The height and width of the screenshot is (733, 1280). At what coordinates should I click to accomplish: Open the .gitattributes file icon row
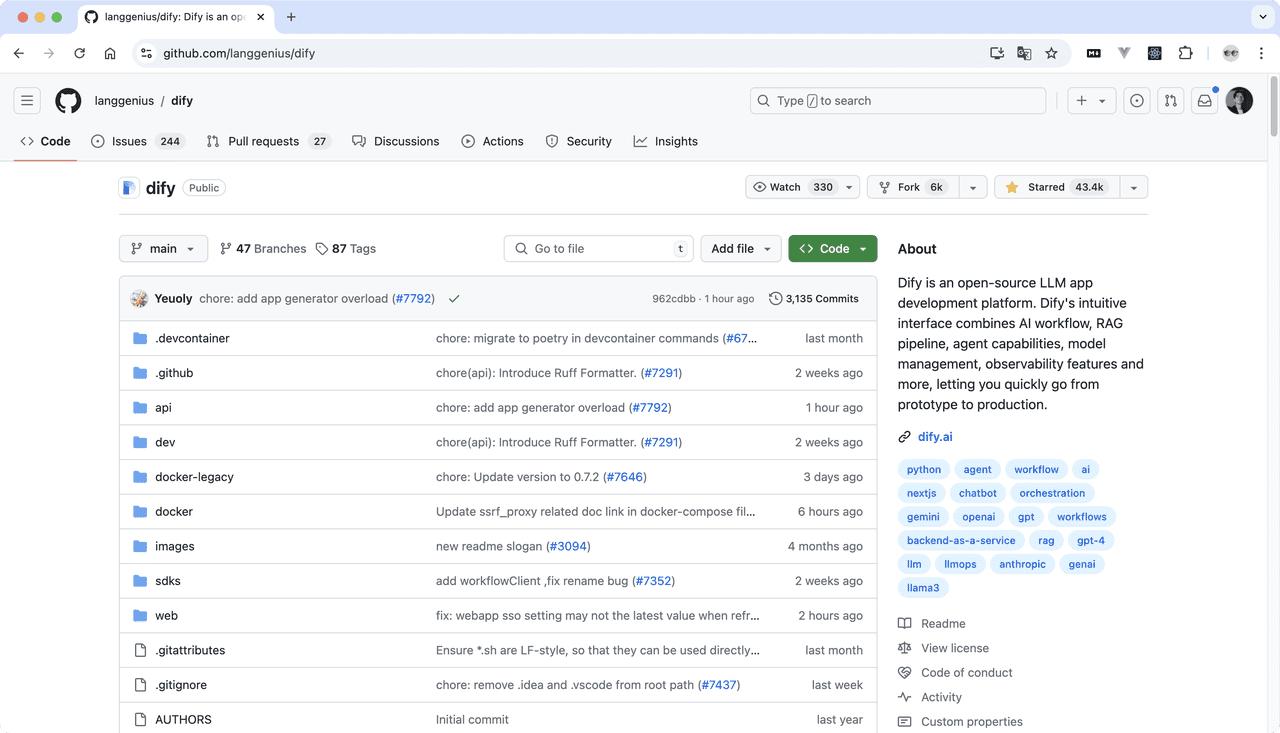click(x=140, y=650)
